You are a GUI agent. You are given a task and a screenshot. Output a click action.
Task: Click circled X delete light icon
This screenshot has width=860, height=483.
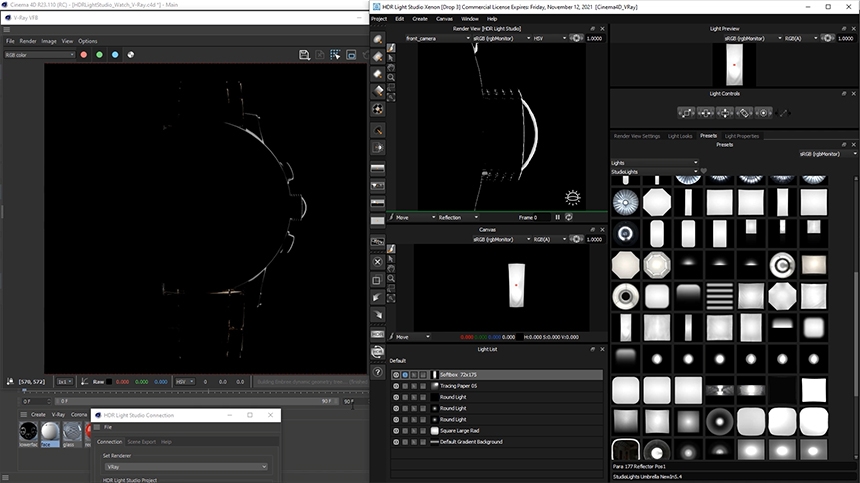click(x=377, y=262)
